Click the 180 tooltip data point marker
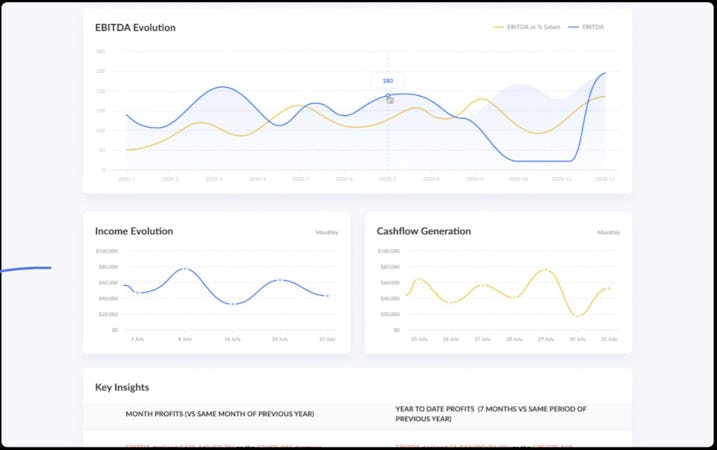The height and width of the screenshot is (450, 717). (388, 96)
